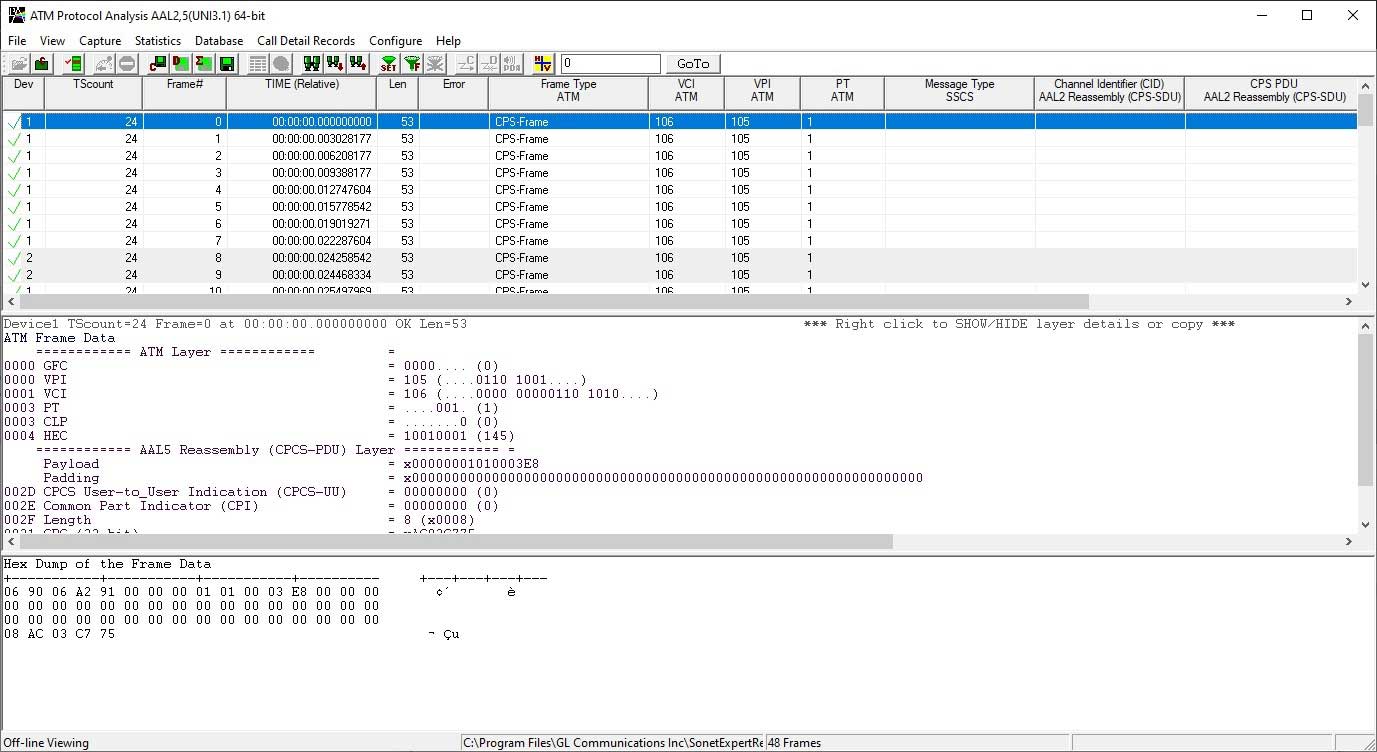Open the Configure menu
The width and height of the screenshot is (1377, 752).
395,41
